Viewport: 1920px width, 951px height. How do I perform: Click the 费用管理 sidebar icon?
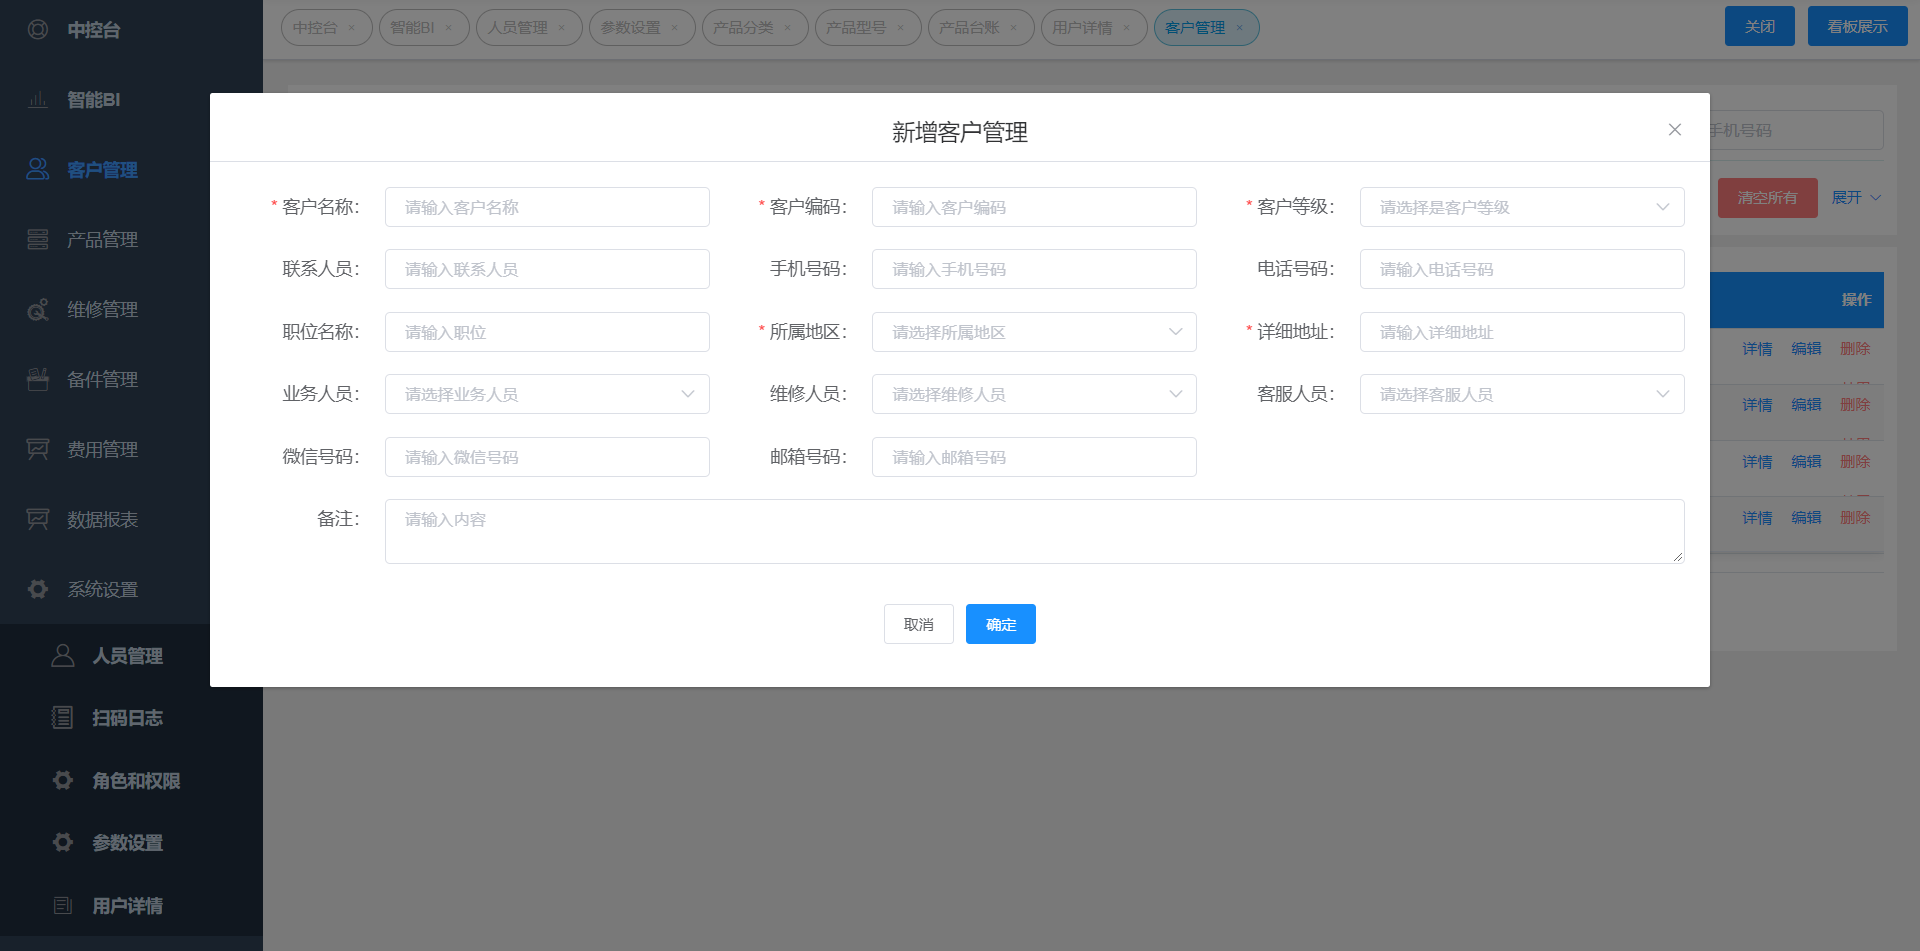click(38, 450)
